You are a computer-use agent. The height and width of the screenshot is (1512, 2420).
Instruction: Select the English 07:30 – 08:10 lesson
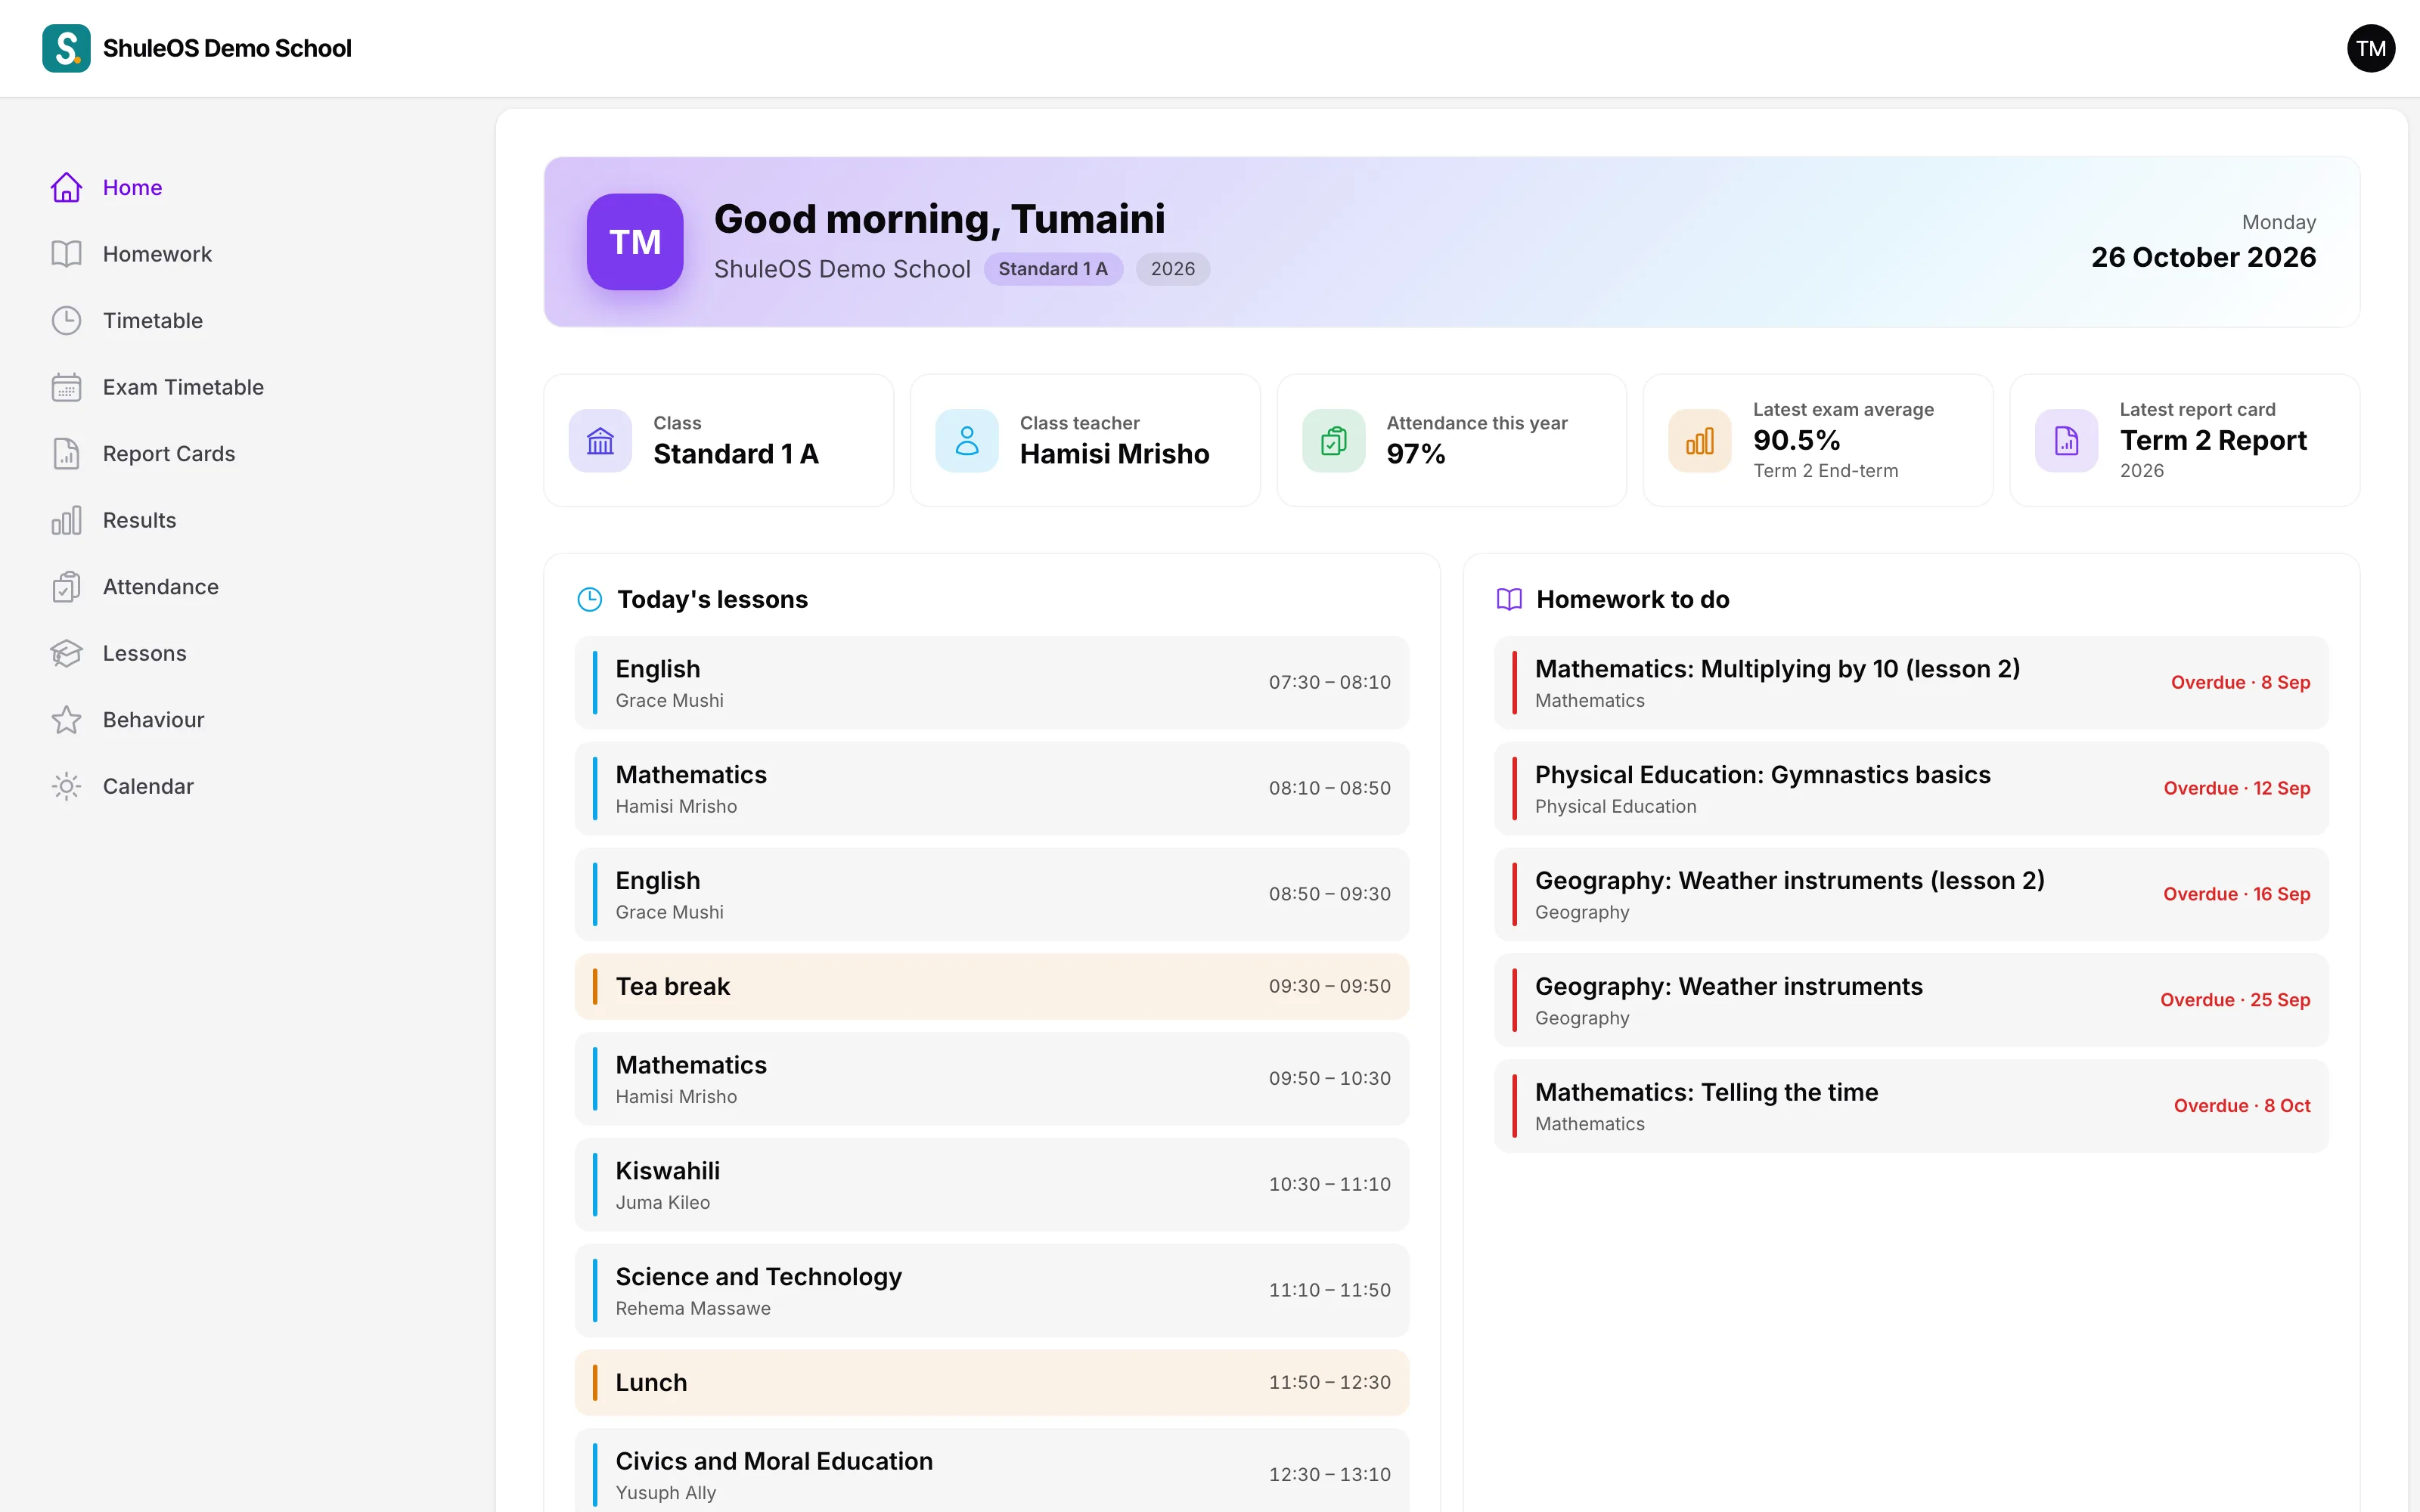[x=992, y=683]
